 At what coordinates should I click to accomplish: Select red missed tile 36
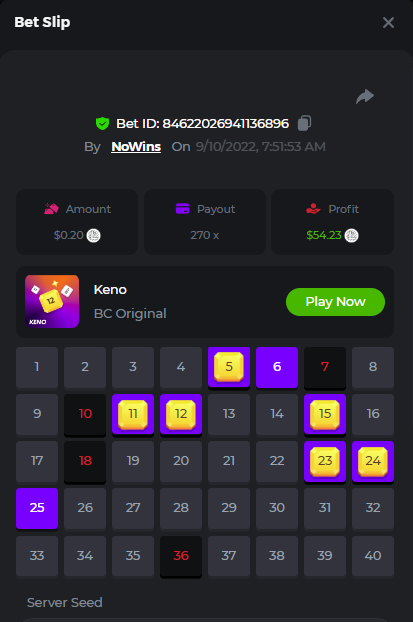(x=181, y=556)
